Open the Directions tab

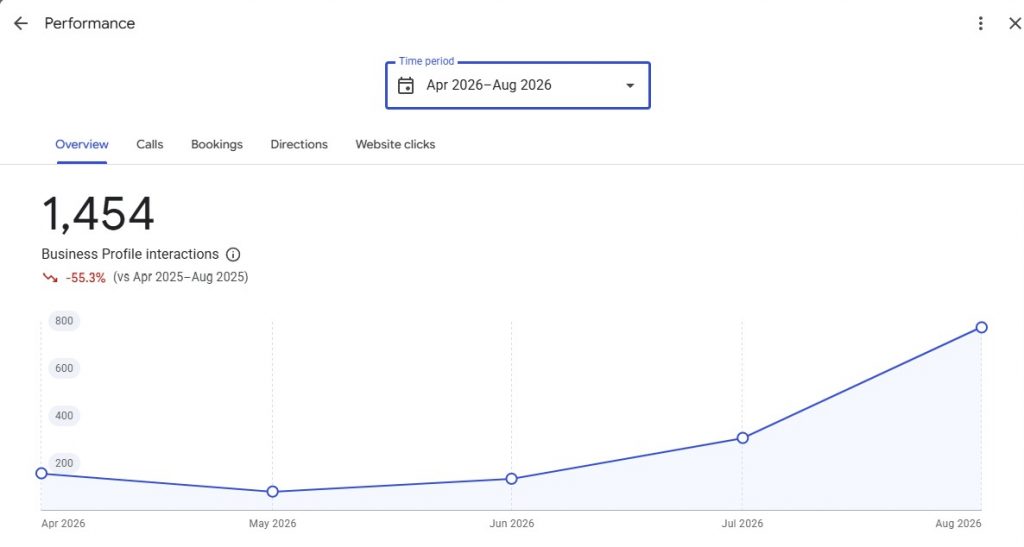(299, 144)
